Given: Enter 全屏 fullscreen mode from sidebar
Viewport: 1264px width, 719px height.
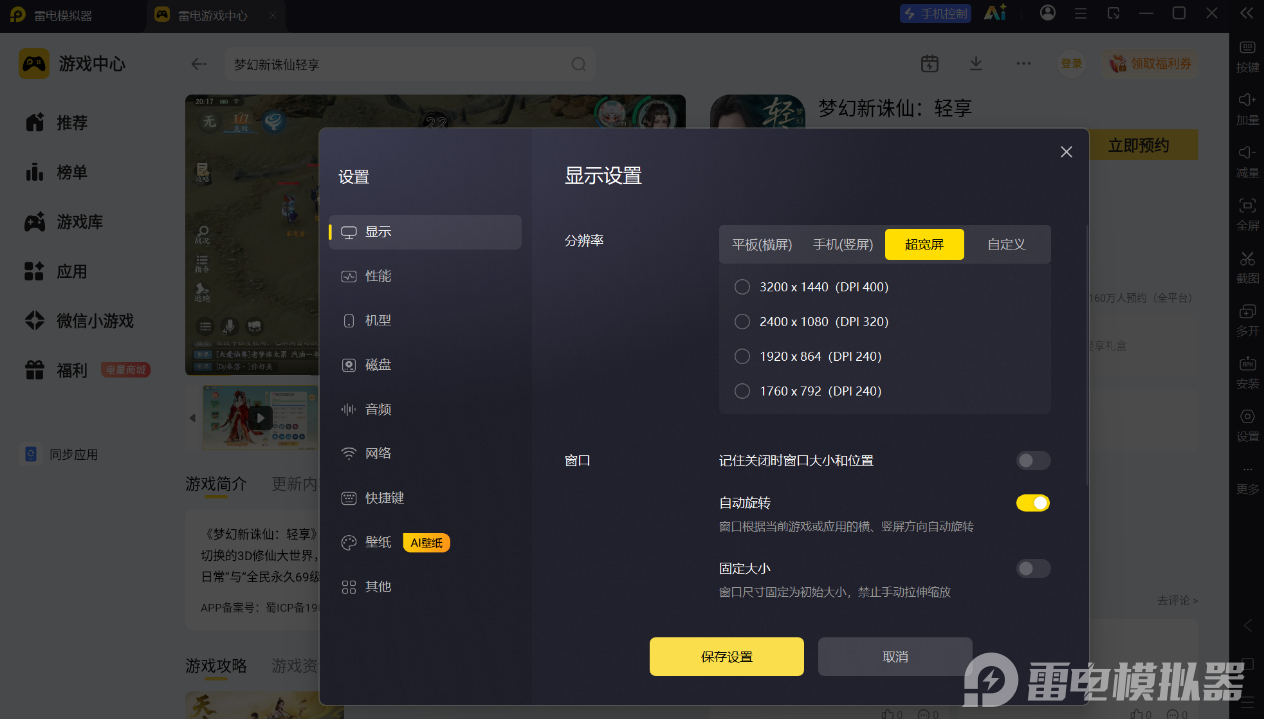Looking at the screenshot, I should (1247, 214).
